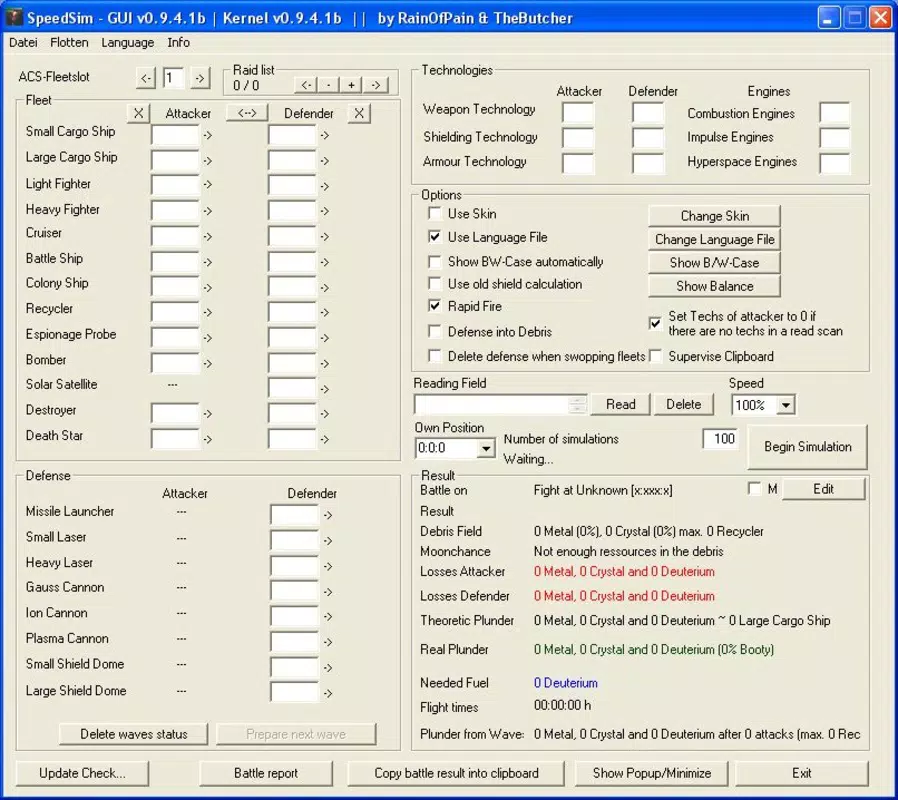
Task: Click the Number of simulations field
Action: 720,439
